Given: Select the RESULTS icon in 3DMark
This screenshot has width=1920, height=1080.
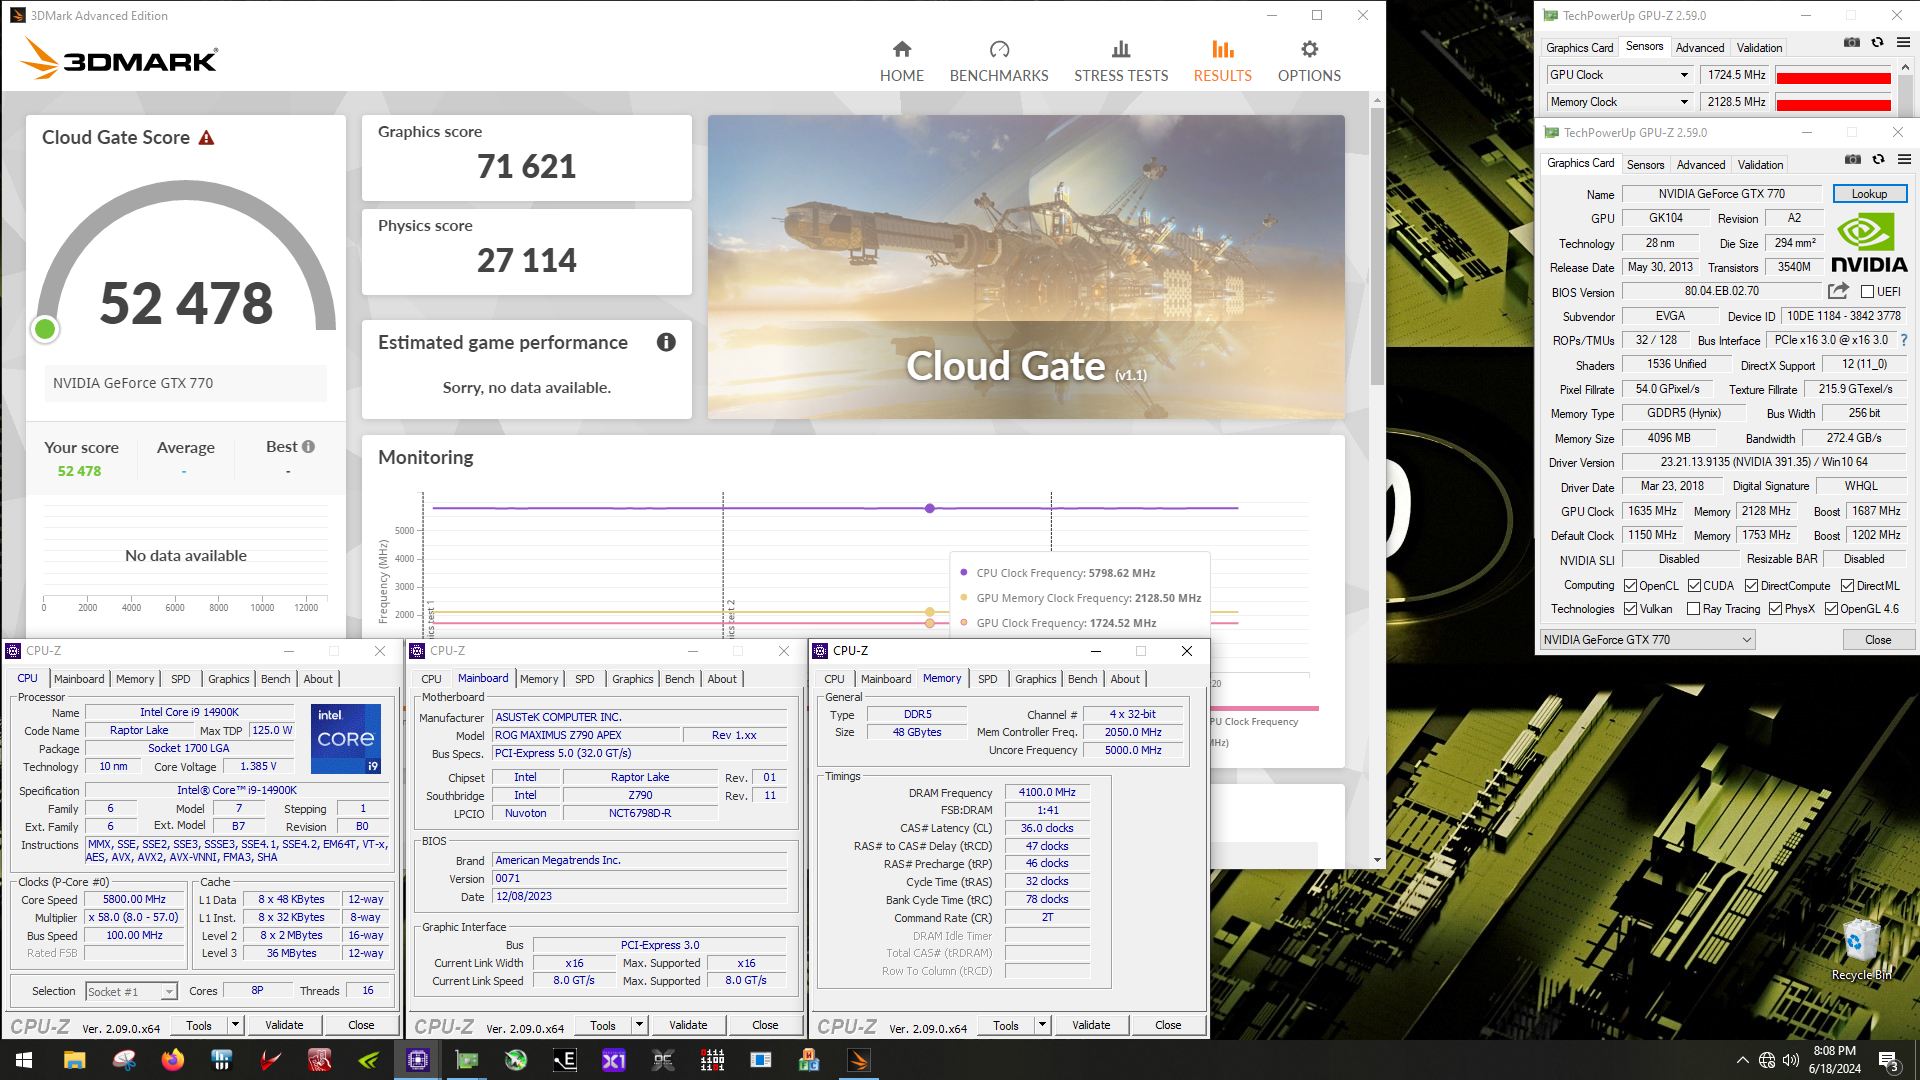Looking at the screenshot, I should pyautogui.click(x=1222, y=49).
